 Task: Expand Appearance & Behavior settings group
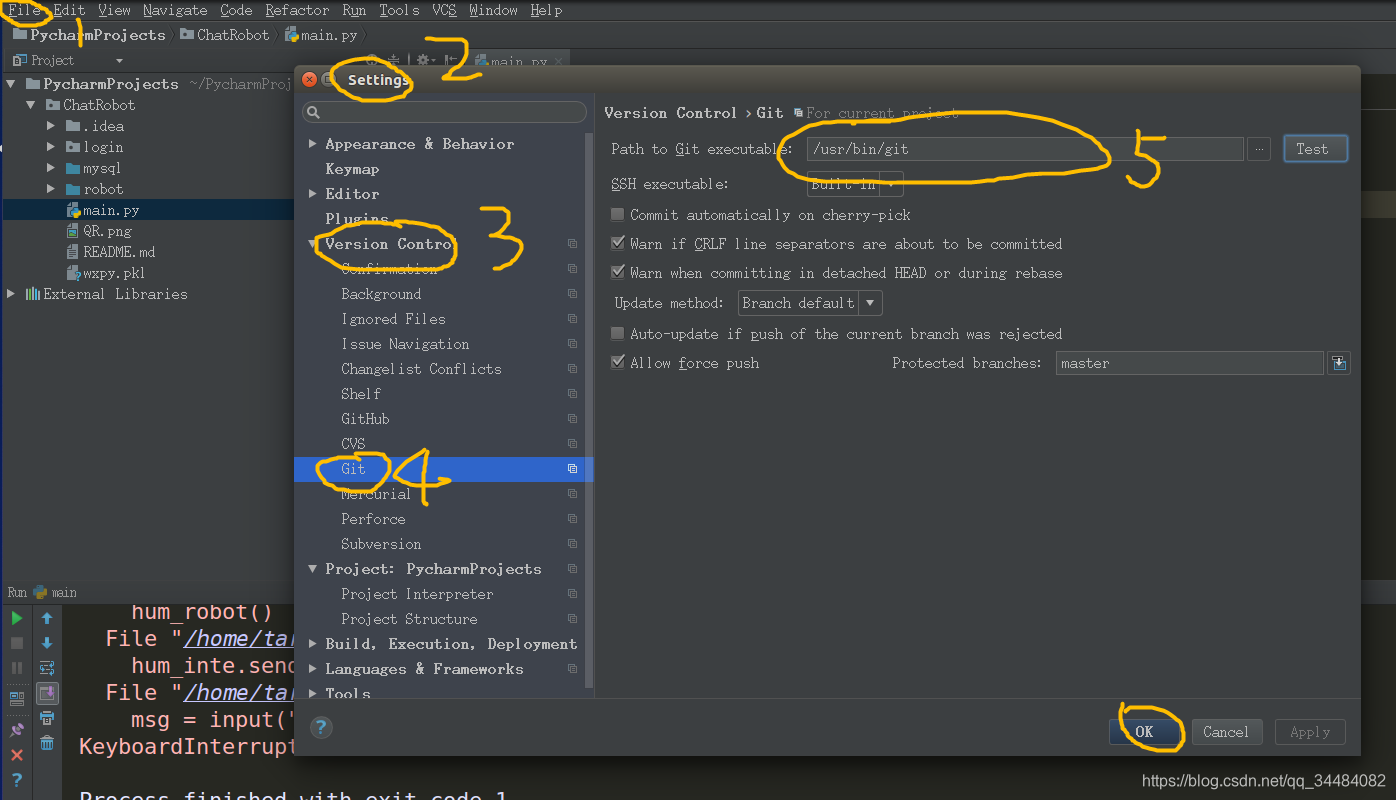pyautogui.click(x=313, y=144)
